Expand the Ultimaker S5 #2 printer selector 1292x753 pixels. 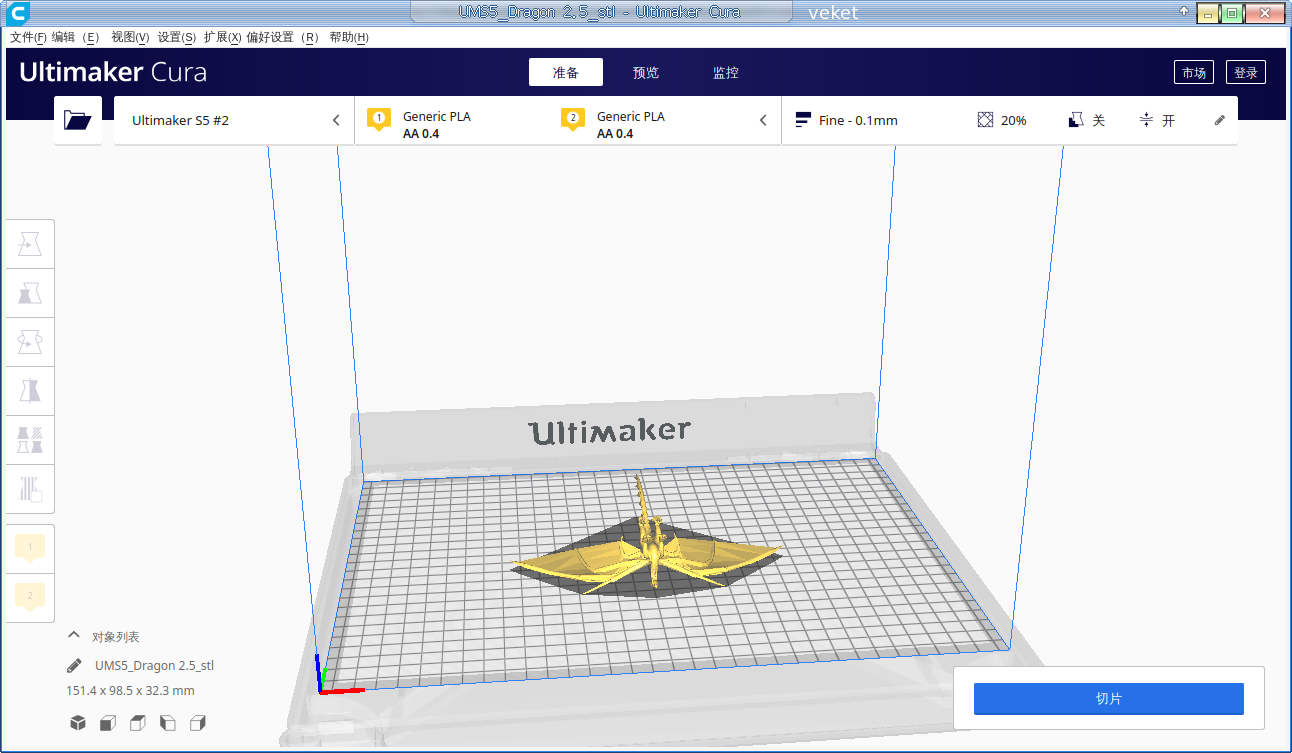click(335, 119)
